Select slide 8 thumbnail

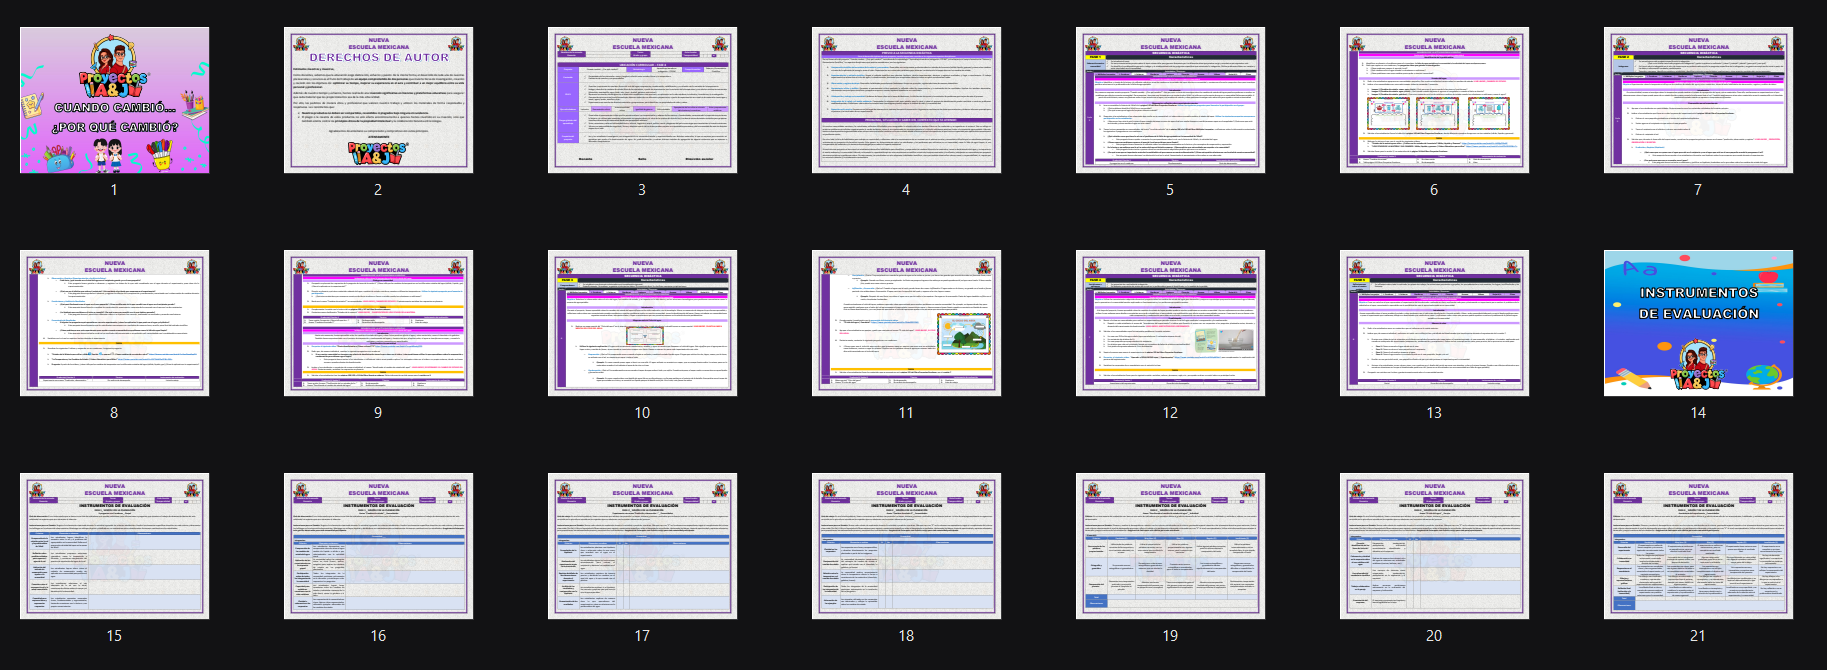point(114,323)
